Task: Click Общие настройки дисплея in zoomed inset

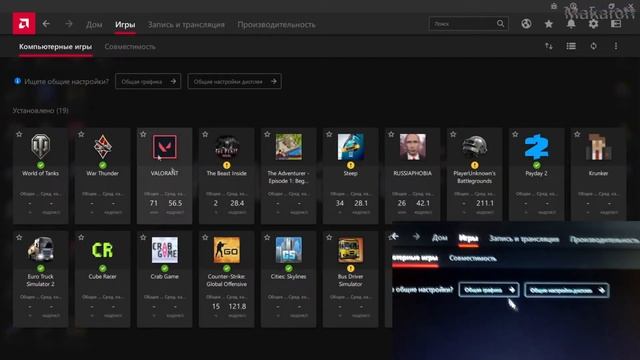Action: point(567,290)
